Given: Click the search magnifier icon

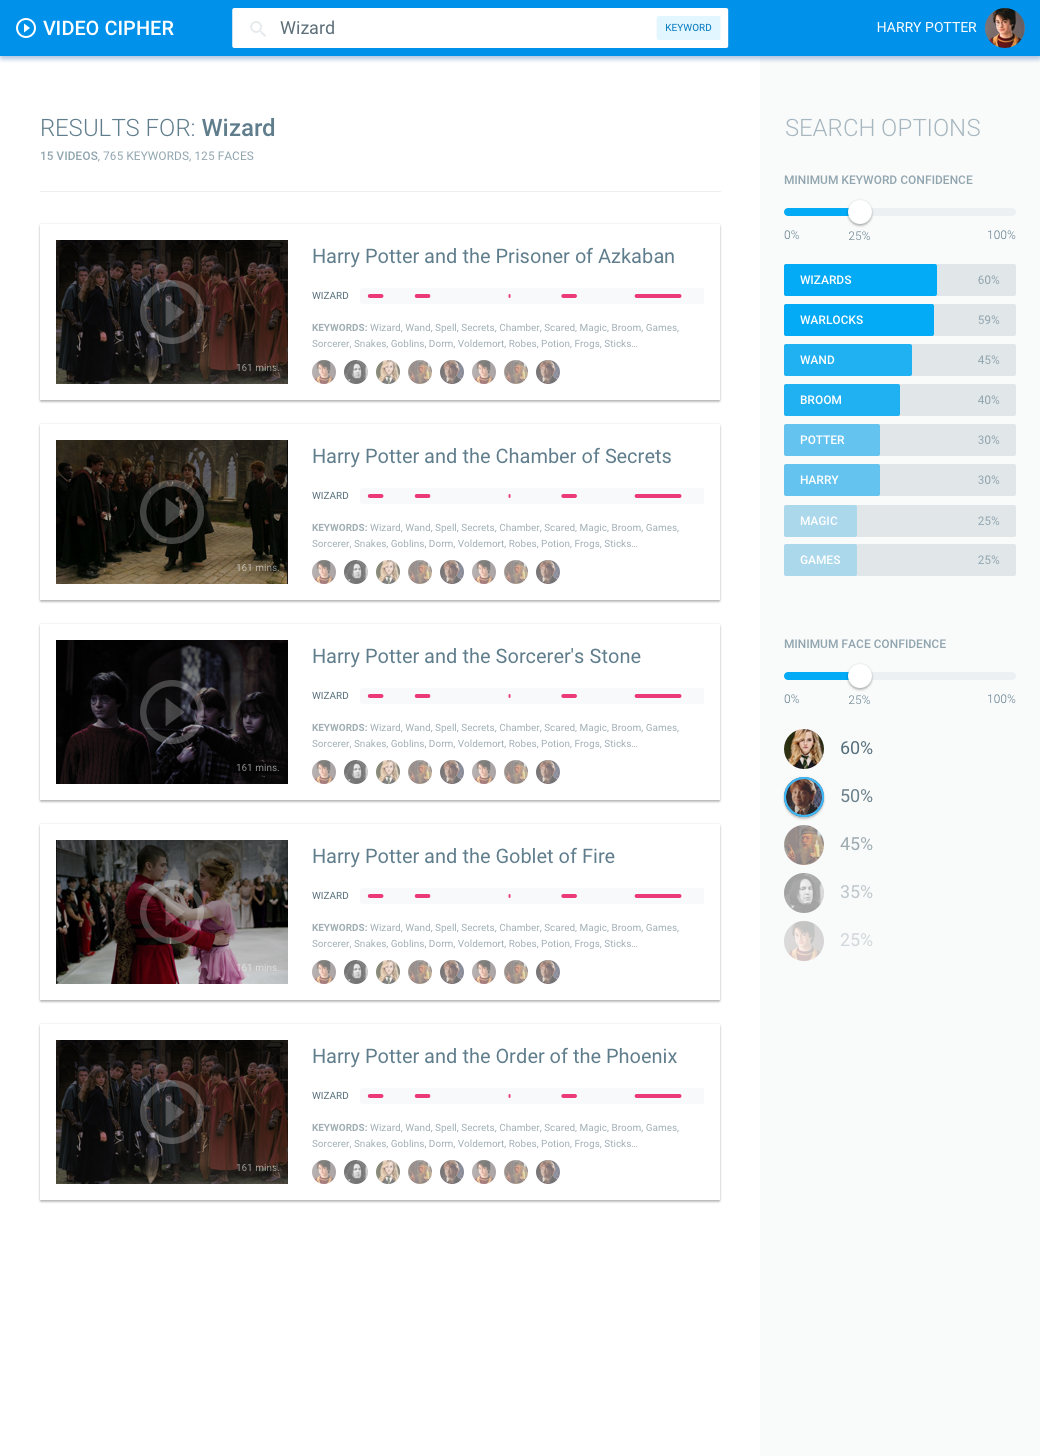Looking at the screenshot, I should [x=258, y=28].
